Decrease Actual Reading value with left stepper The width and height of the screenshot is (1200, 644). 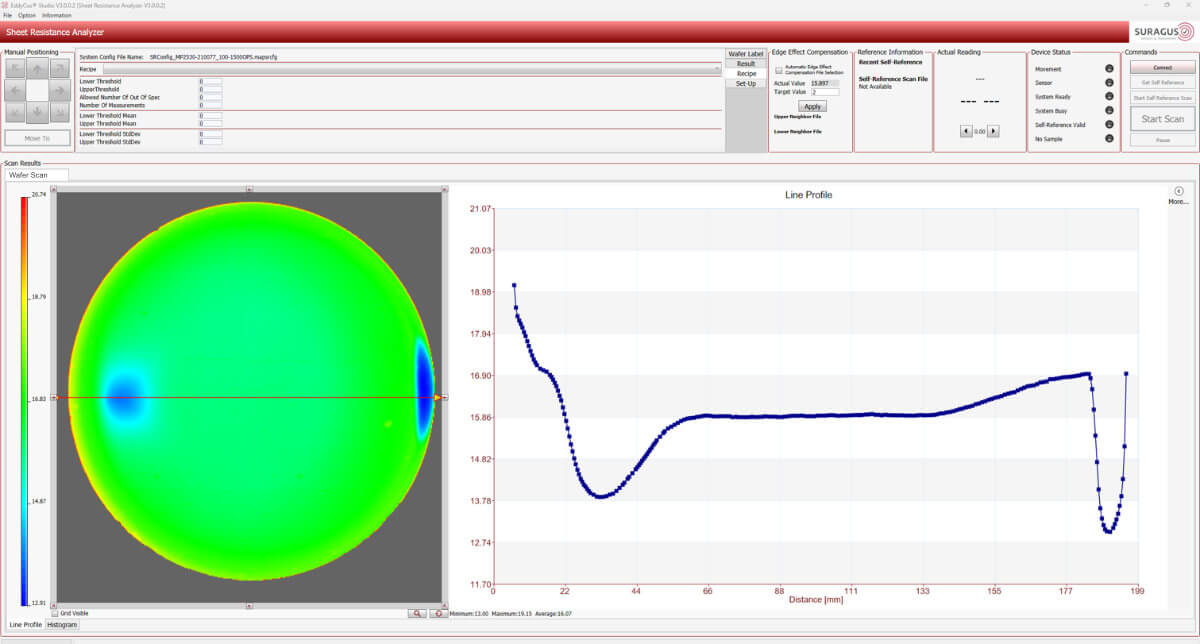pyautogui.click(x=964, y=131)
